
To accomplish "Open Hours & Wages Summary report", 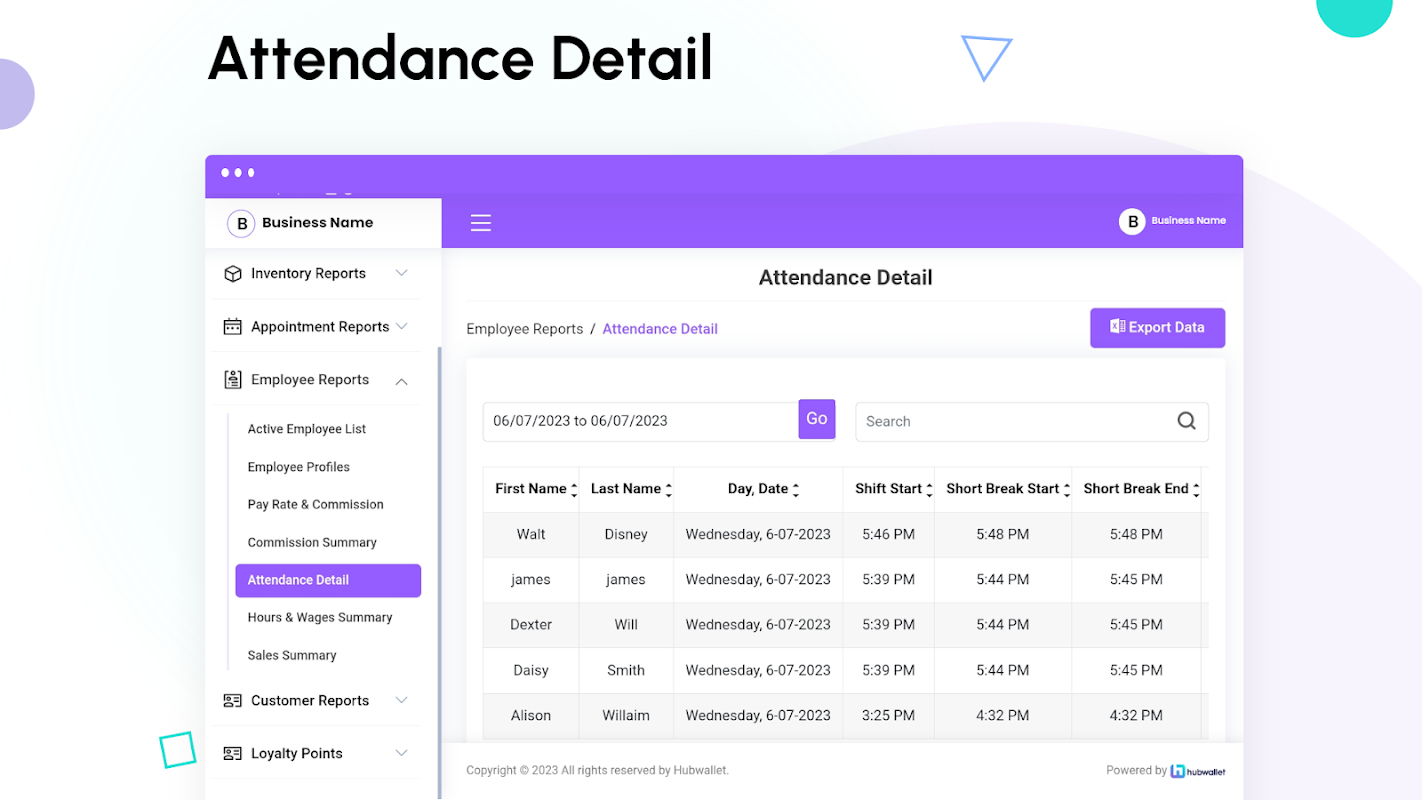I will [320, 618].
